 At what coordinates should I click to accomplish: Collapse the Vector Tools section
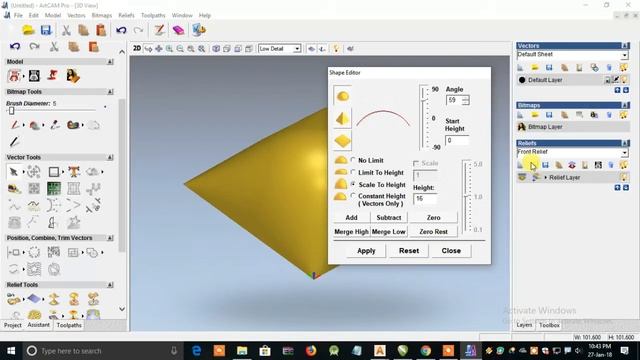point(110,157)
